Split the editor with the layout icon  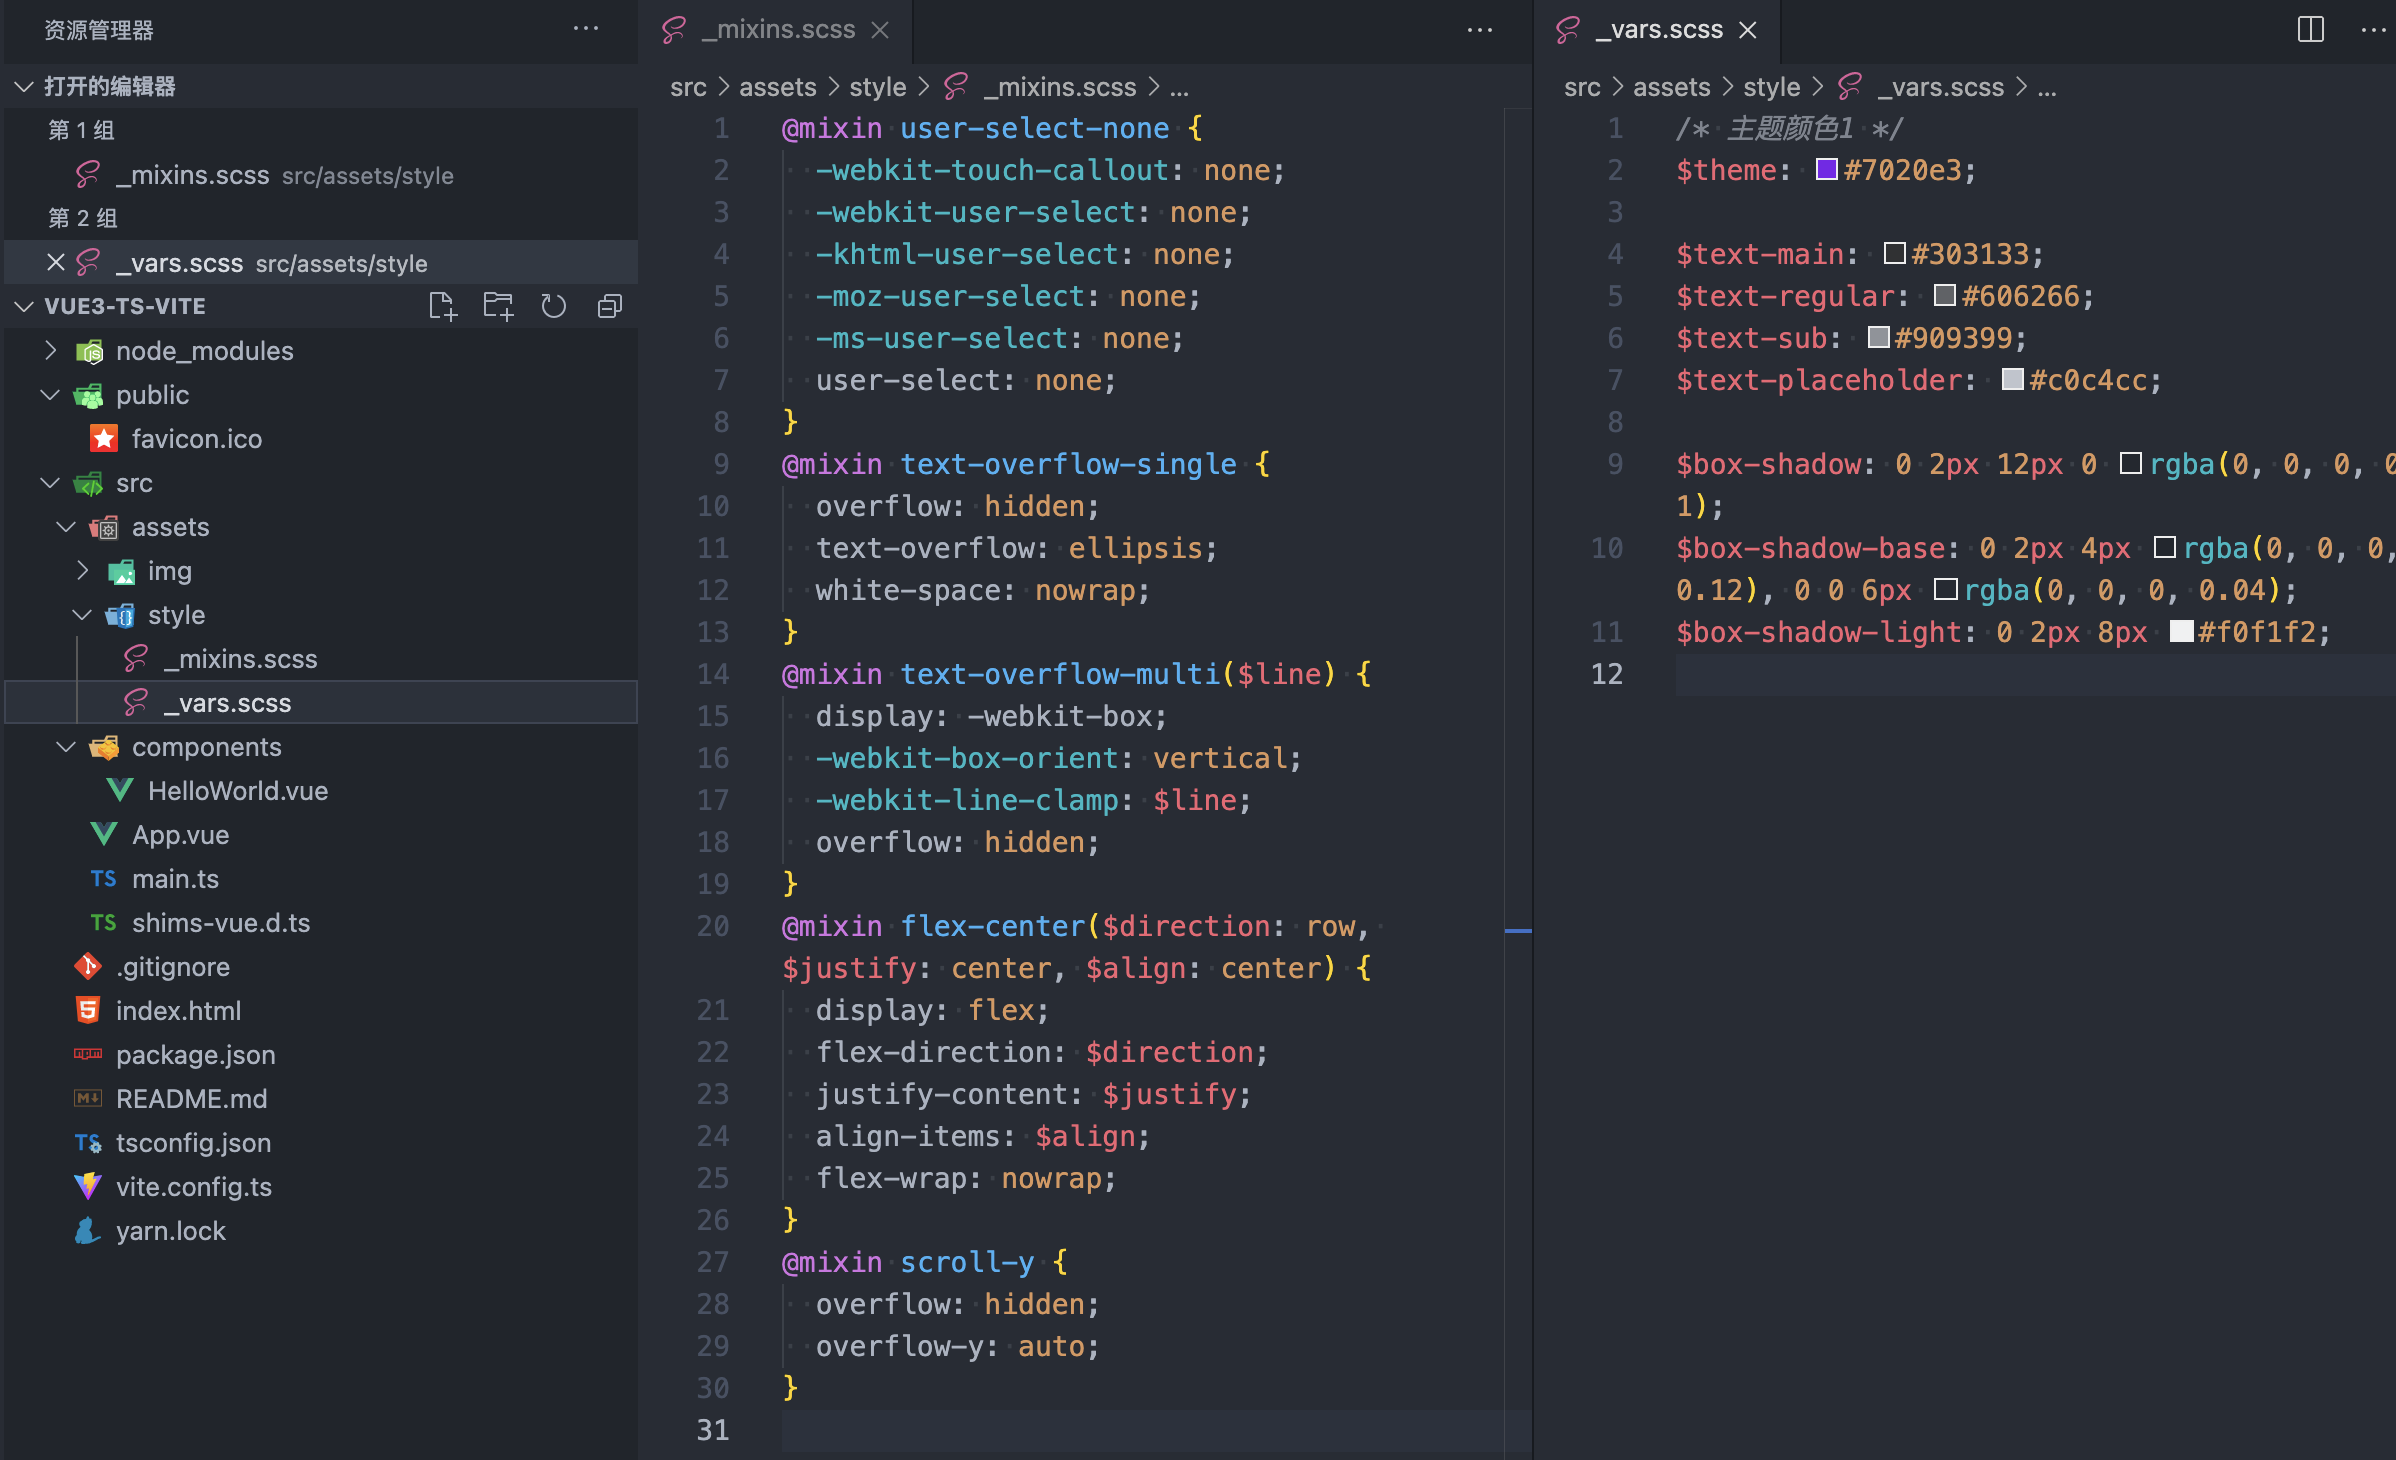(x=2310, y=29)
